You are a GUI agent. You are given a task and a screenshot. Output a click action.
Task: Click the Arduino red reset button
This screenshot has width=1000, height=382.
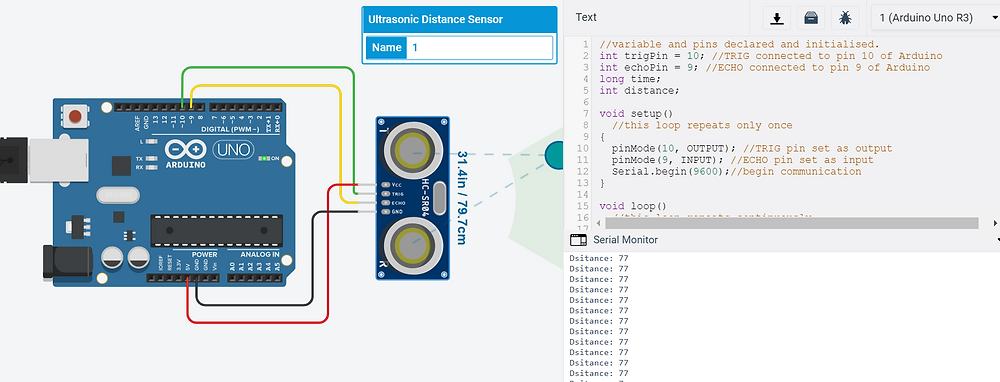75,117
